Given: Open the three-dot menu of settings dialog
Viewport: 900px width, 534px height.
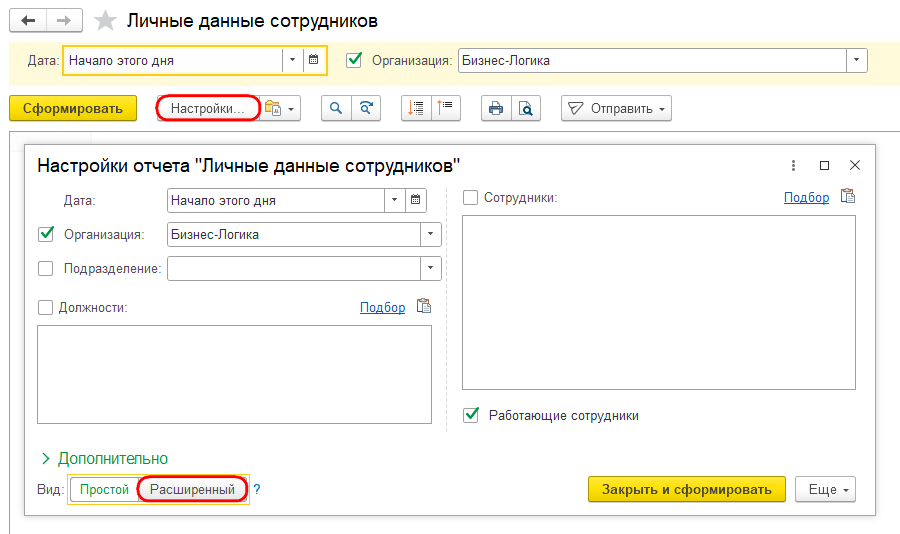Looking at the screenshot, I should tap(793, 165).
